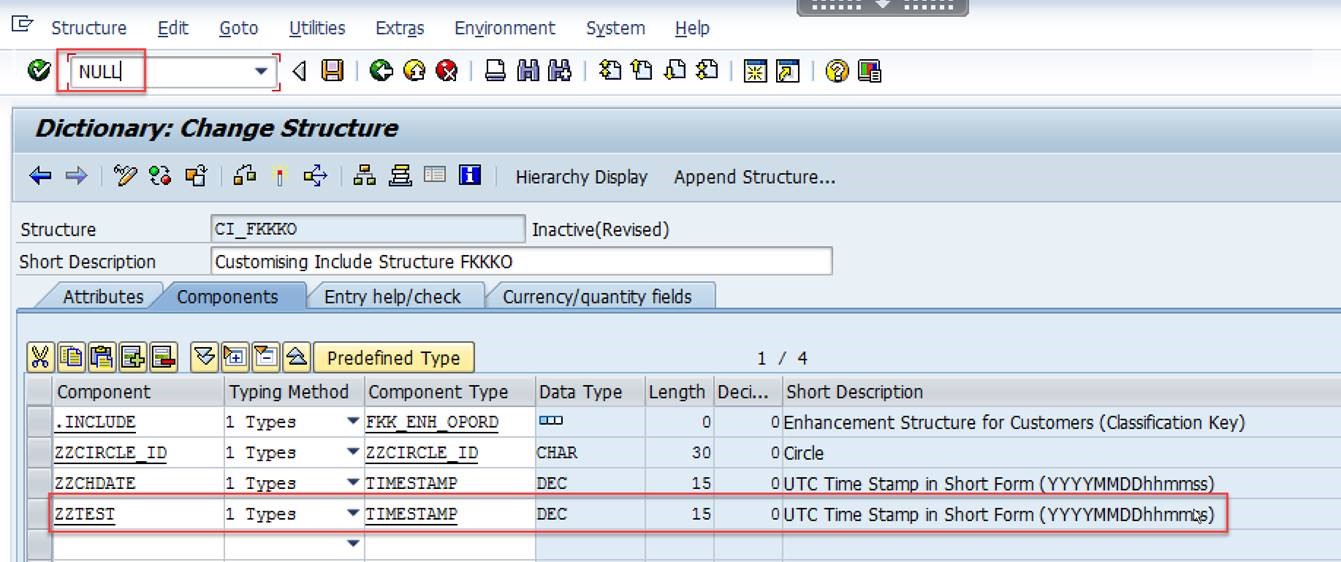Screen dimensions: 1341x562
Task: Click the green checkmark Enter icon
Action: pos(39,71)
